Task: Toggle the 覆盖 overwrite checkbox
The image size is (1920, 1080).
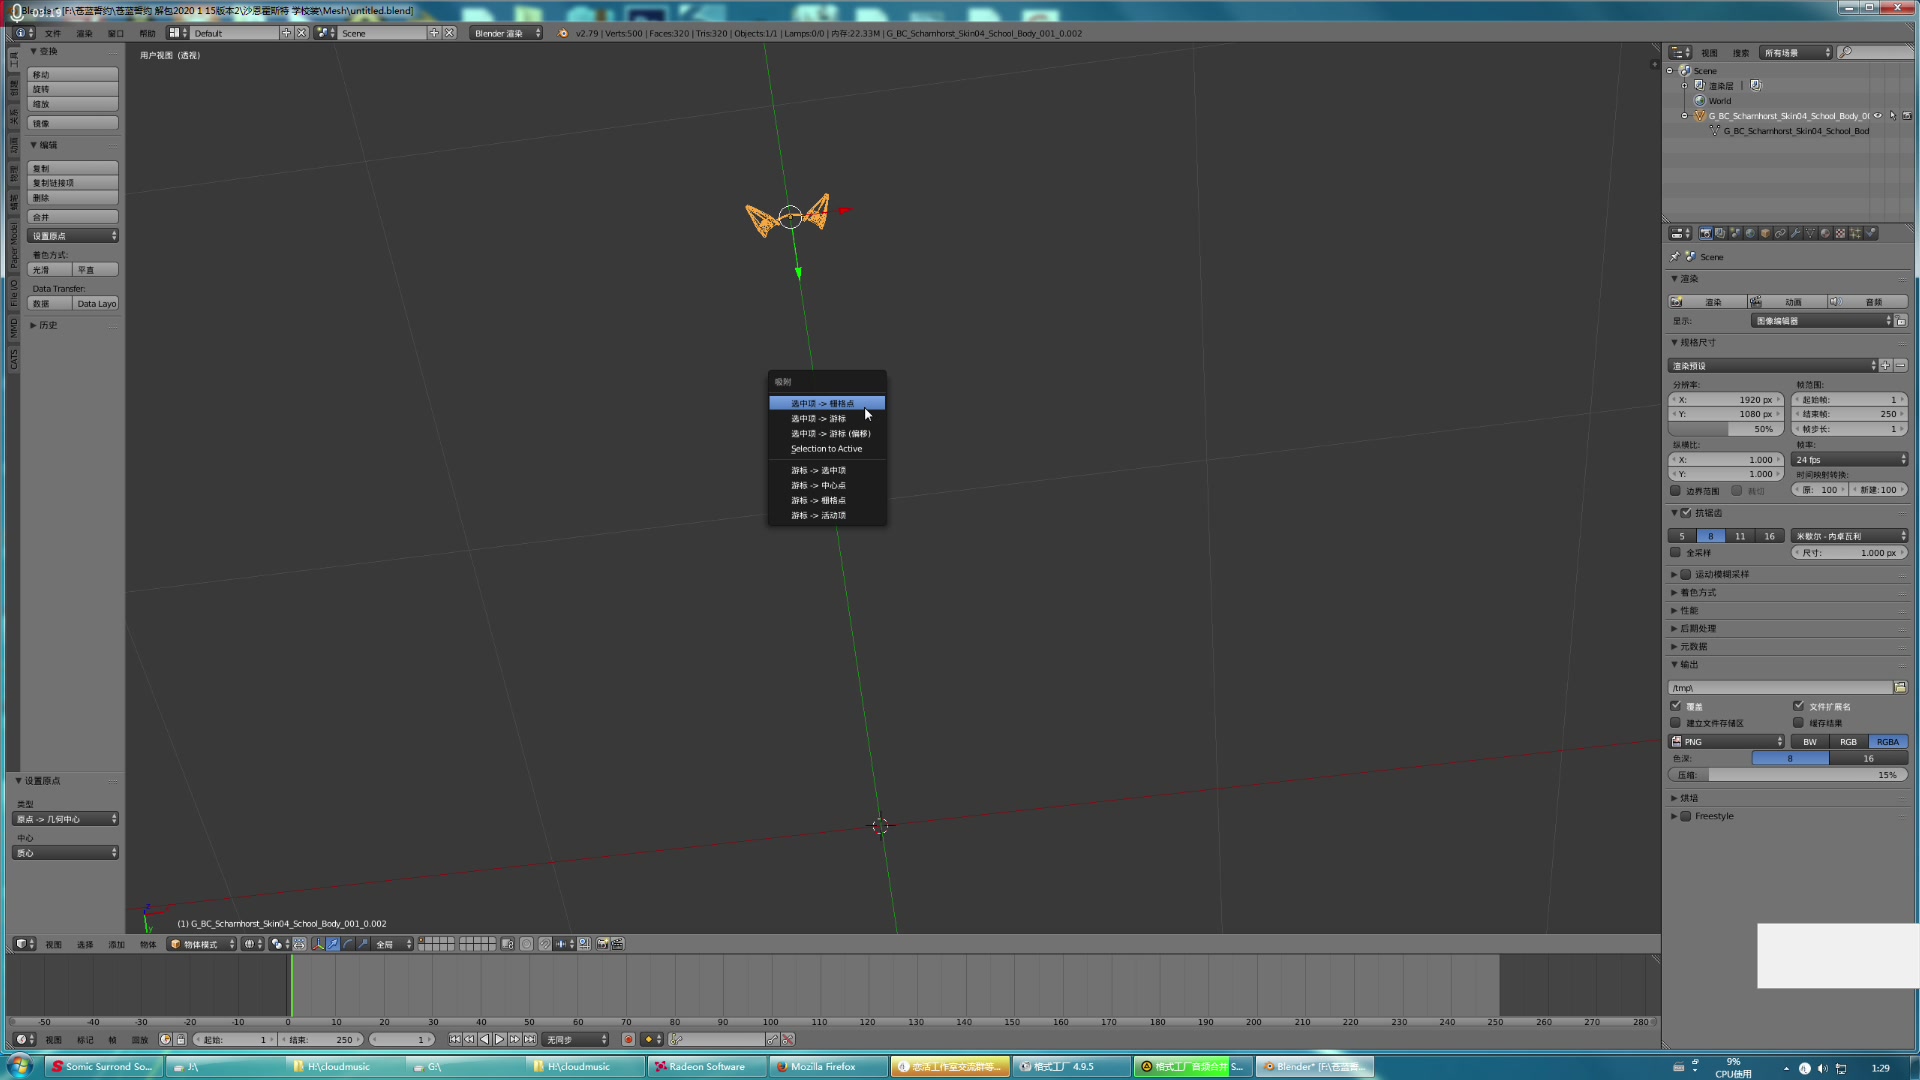Action: click(1676, 706)
